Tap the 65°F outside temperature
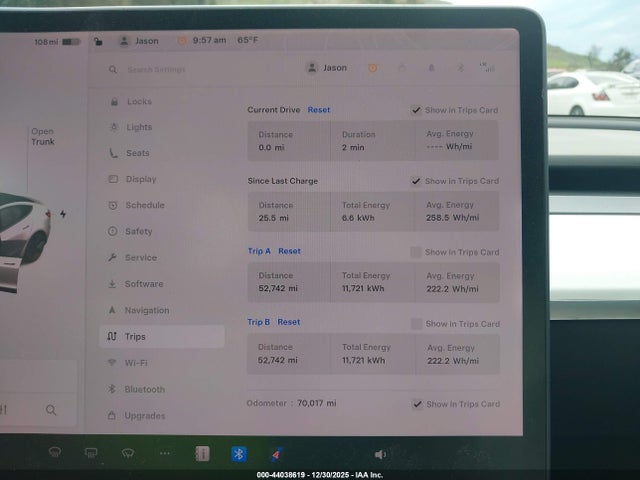 [248, 40]
